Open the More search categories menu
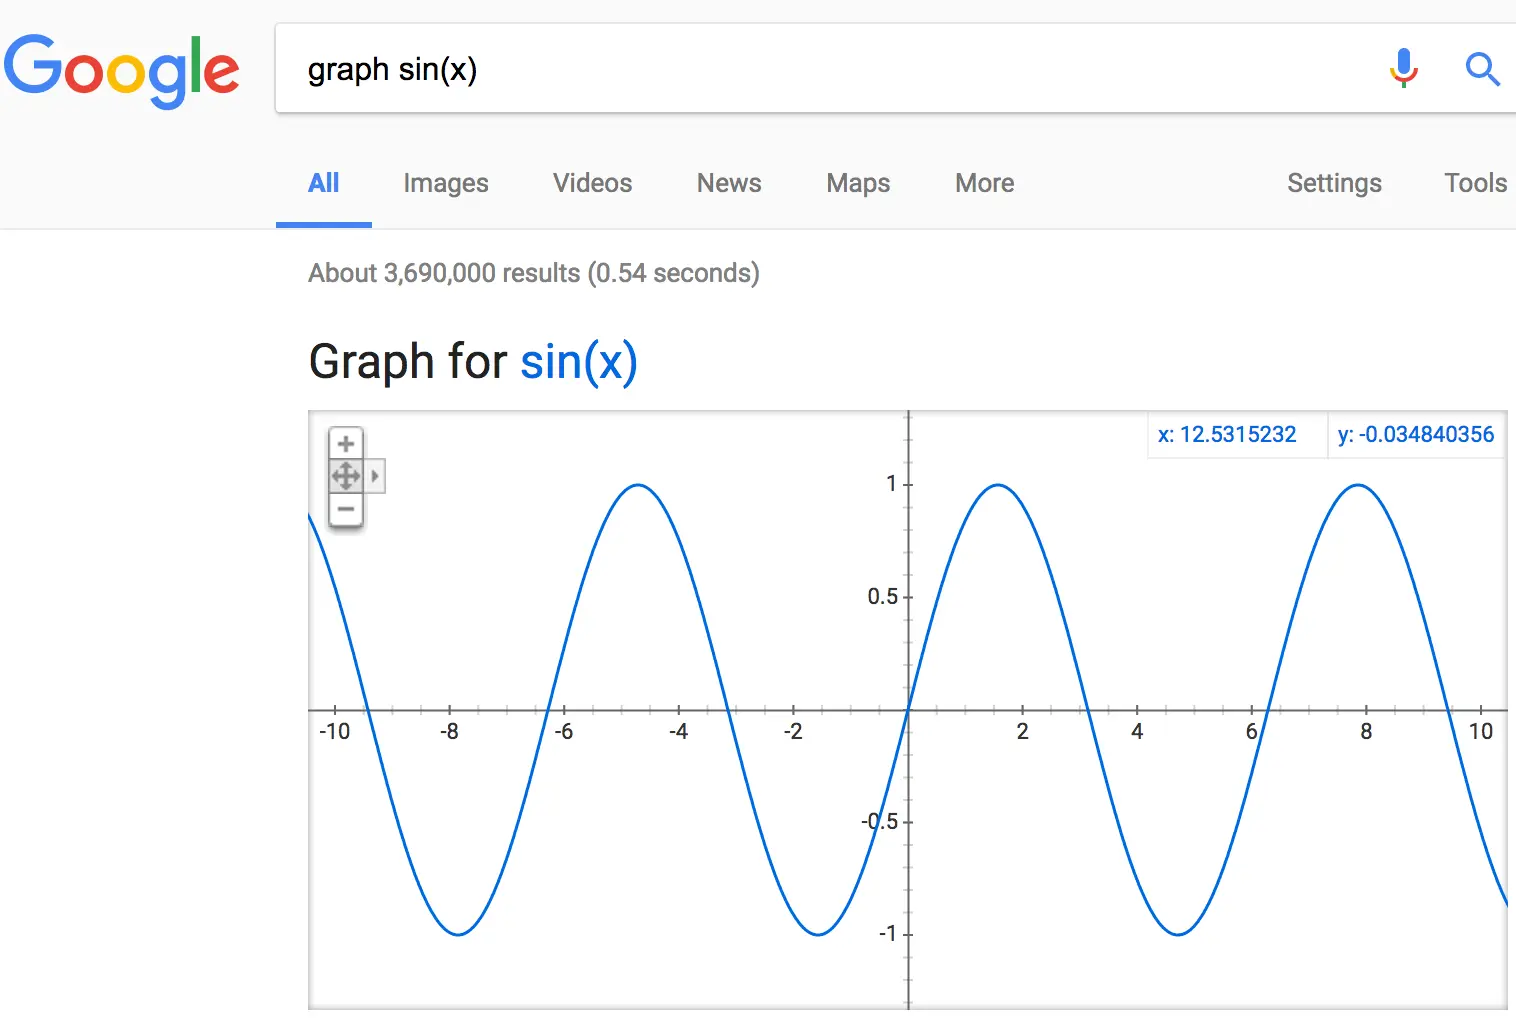This screenshot has height=1018, width=1516. click(x=984, y=183)
